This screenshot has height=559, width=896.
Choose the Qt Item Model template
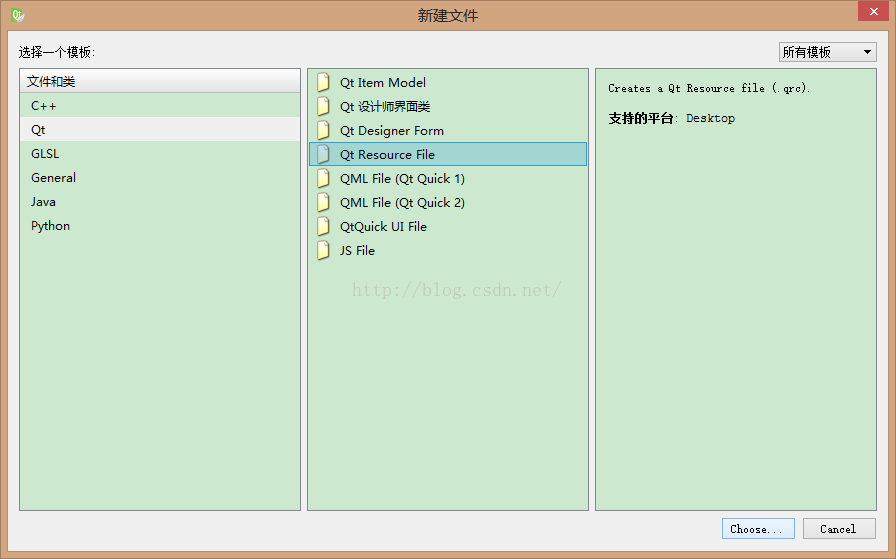448,82
